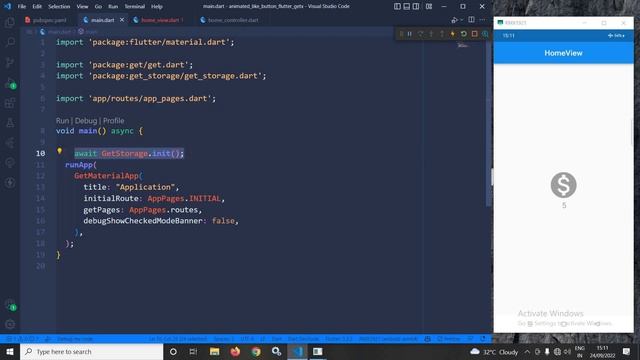Open File Explorer from taskbar
640x360 pixels.
(x=214, y=351)
